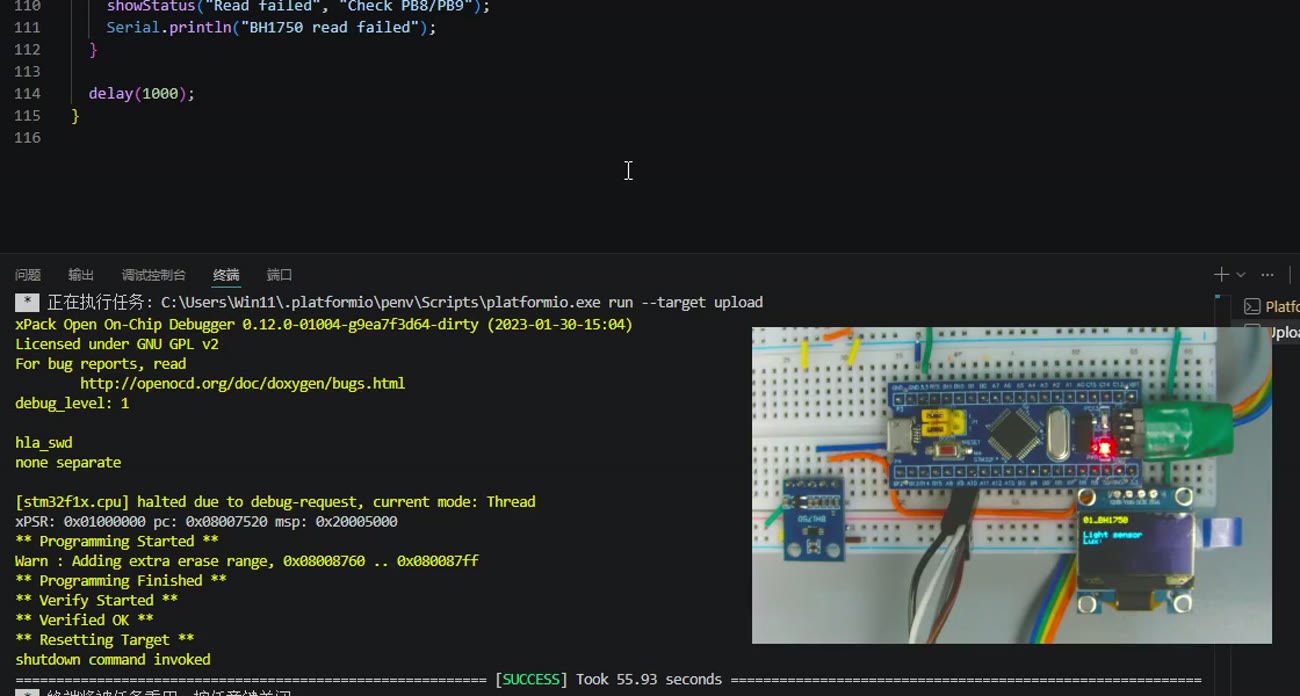This screenshot has height=696, width=1300.
Task: Open the 调试控制台 panel tab
Action: point(154,275)
